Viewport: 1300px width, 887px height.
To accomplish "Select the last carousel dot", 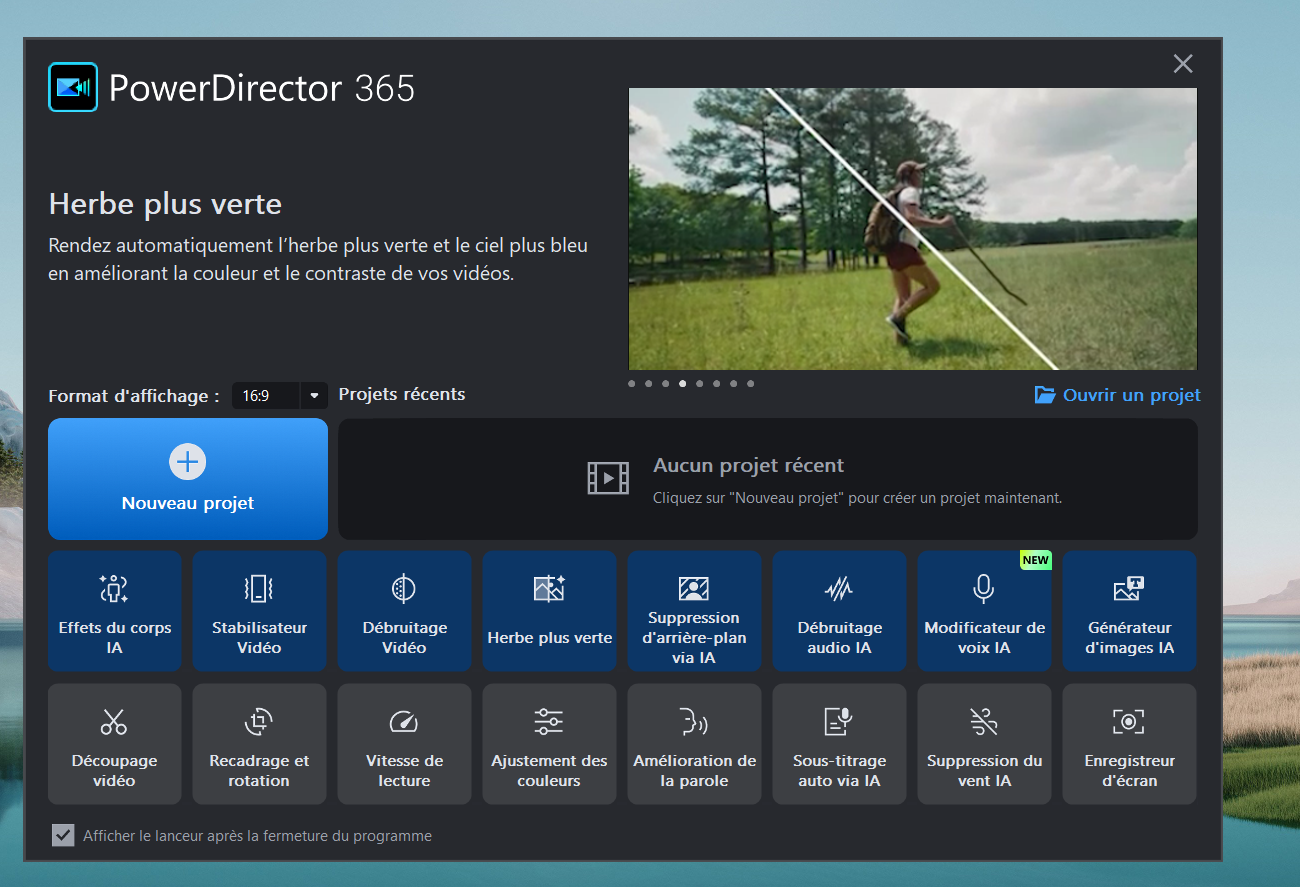I will click(750, 383).
